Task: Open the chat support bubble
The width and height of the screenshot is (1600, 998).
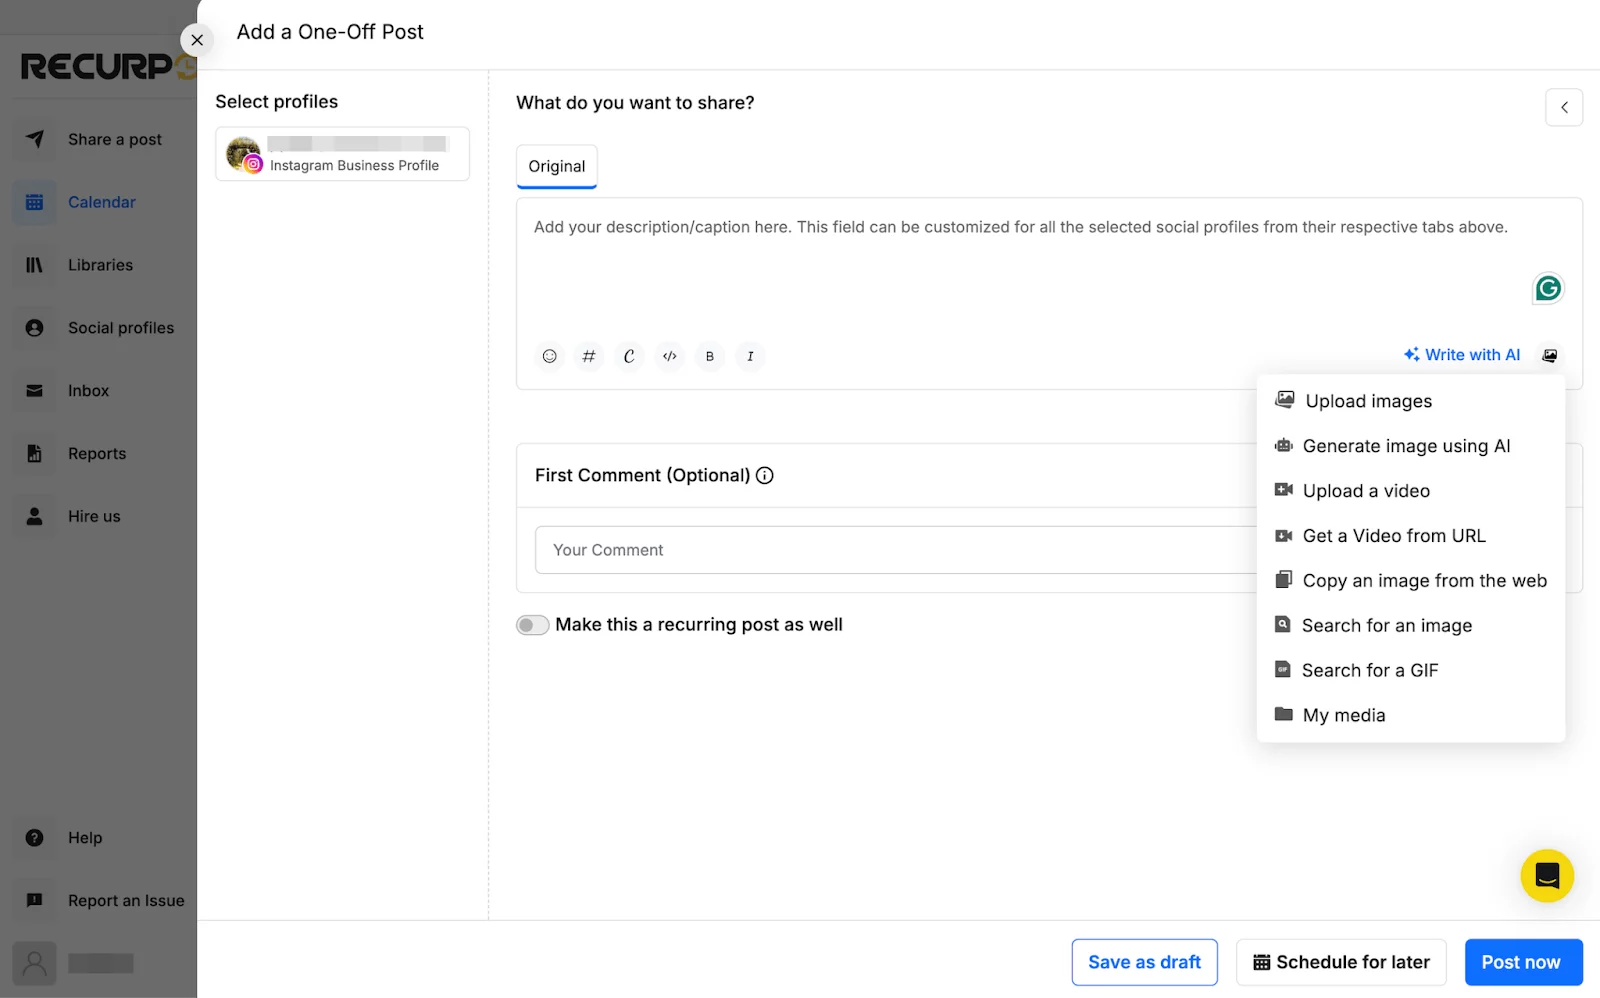Action: click(x=1545, y=875)
